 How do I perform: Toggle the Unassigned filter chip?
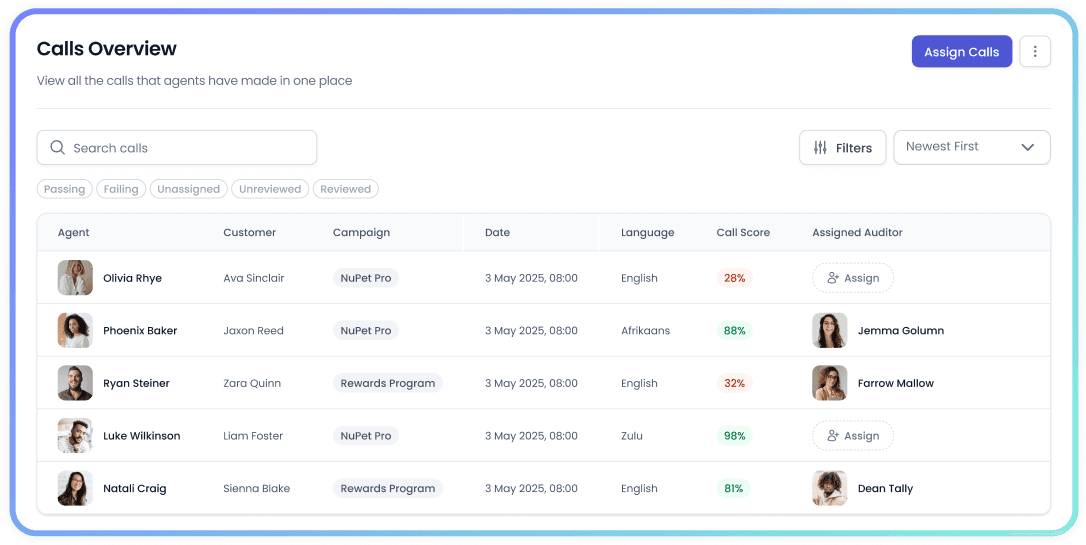(188, 189)
